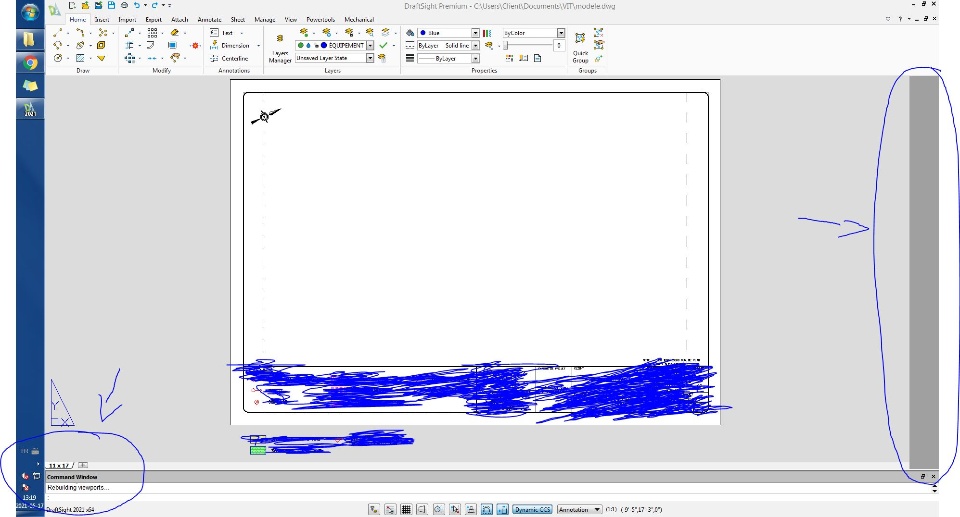
Task: Switch to the Home ribbon tab
Action: (x=78, y=20)
